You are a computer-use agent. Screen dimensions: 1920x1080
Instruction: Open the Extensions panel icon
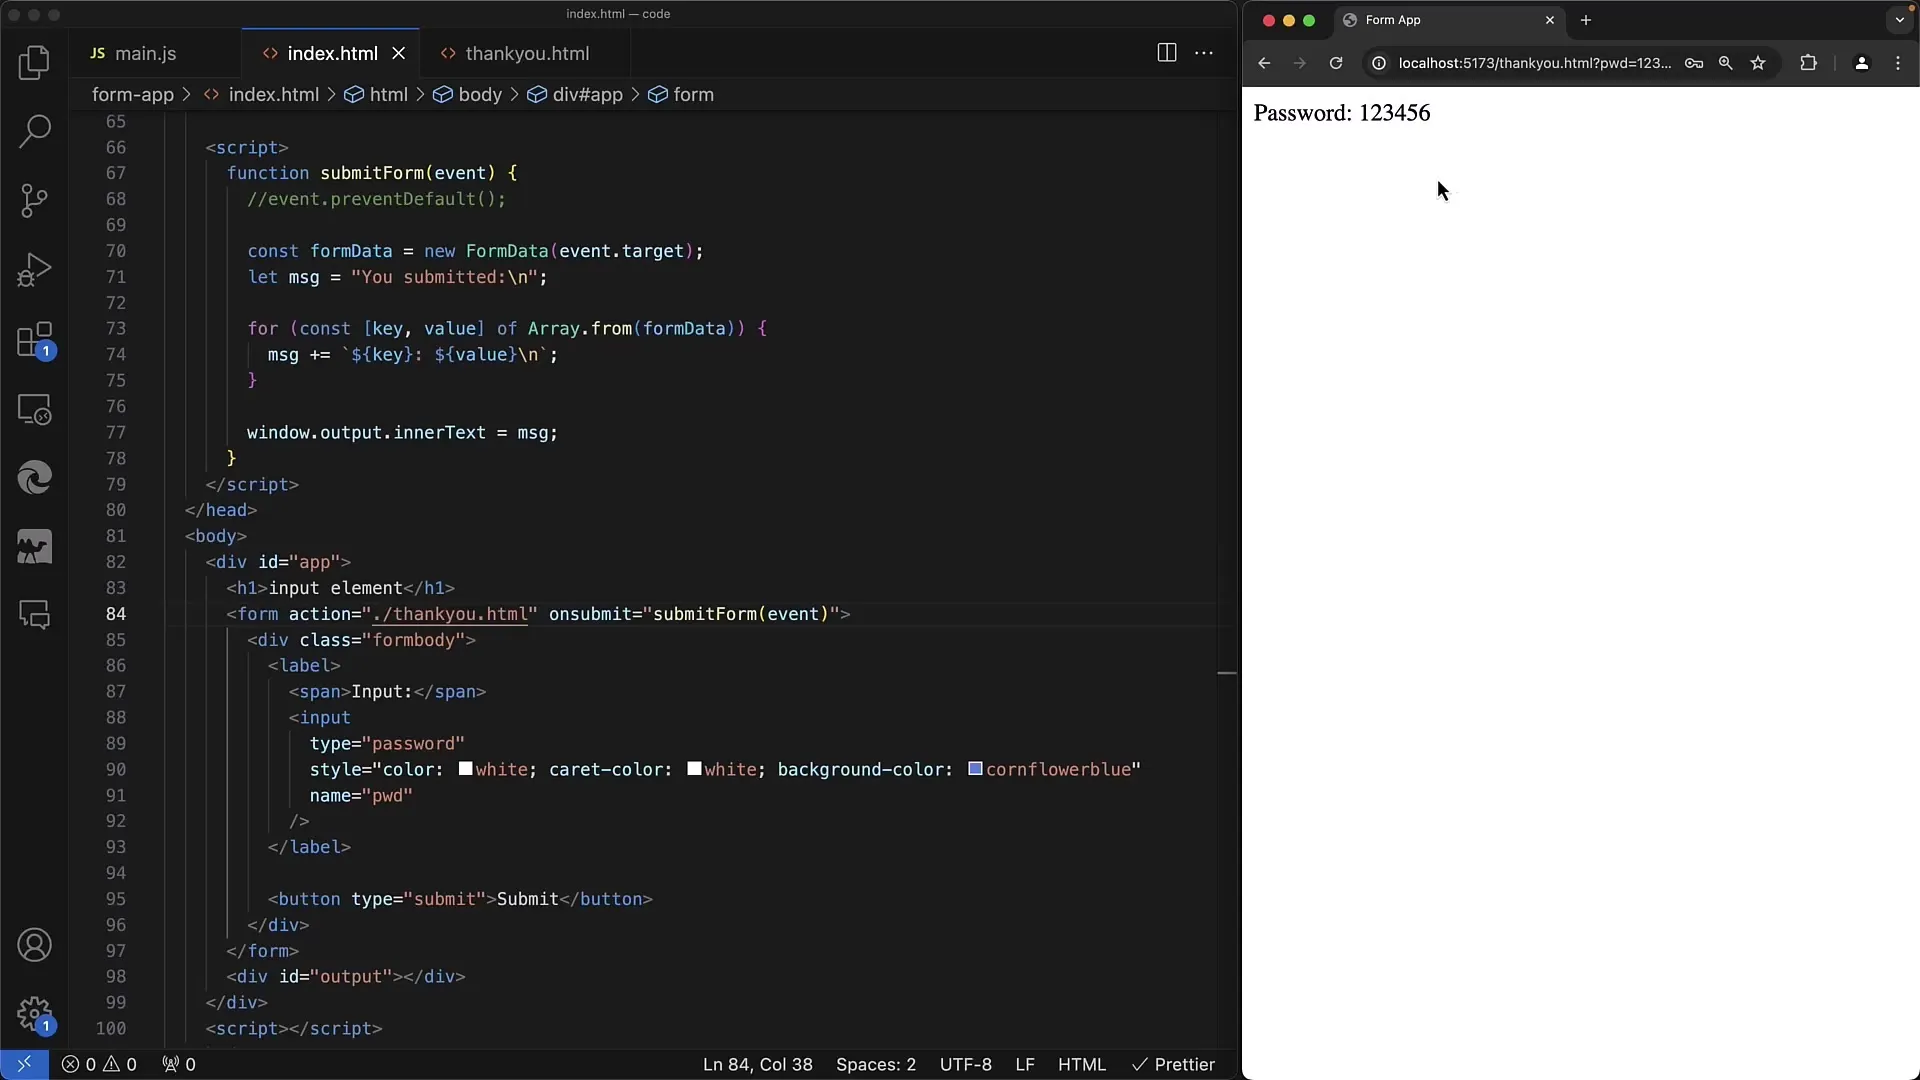pos(34,340)
